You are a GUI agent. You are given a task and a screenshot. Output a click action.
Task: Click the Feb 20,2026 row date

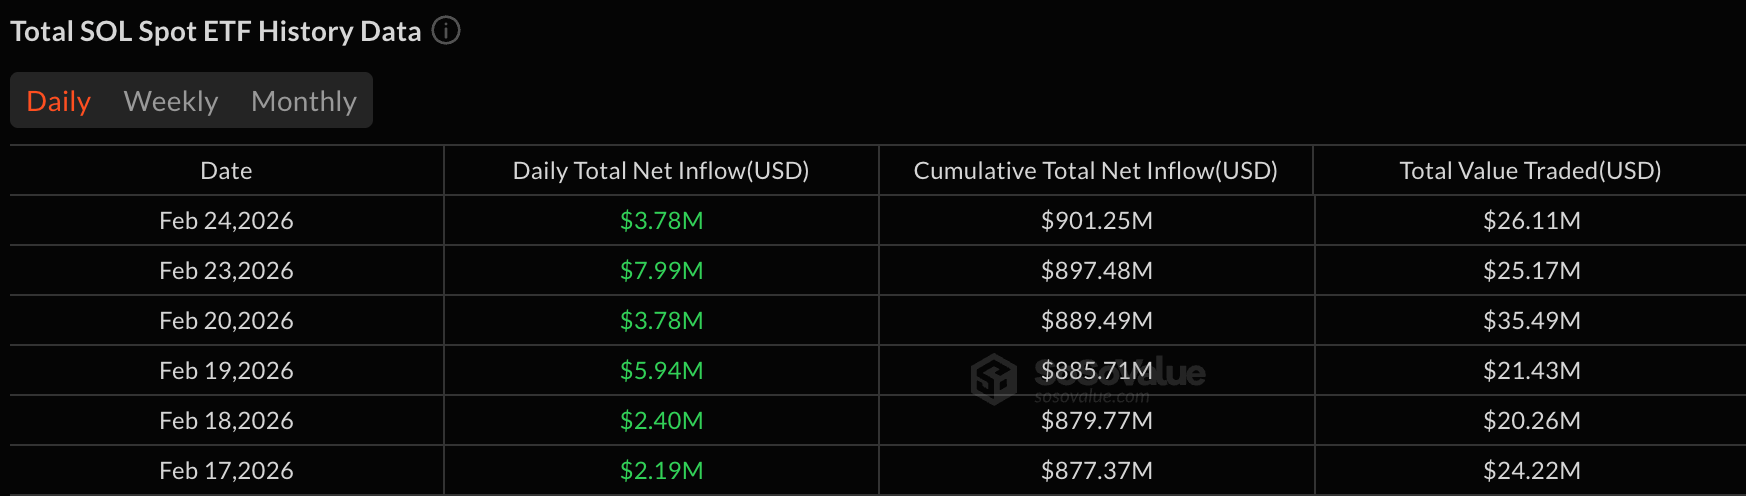(x=226, y=321)
